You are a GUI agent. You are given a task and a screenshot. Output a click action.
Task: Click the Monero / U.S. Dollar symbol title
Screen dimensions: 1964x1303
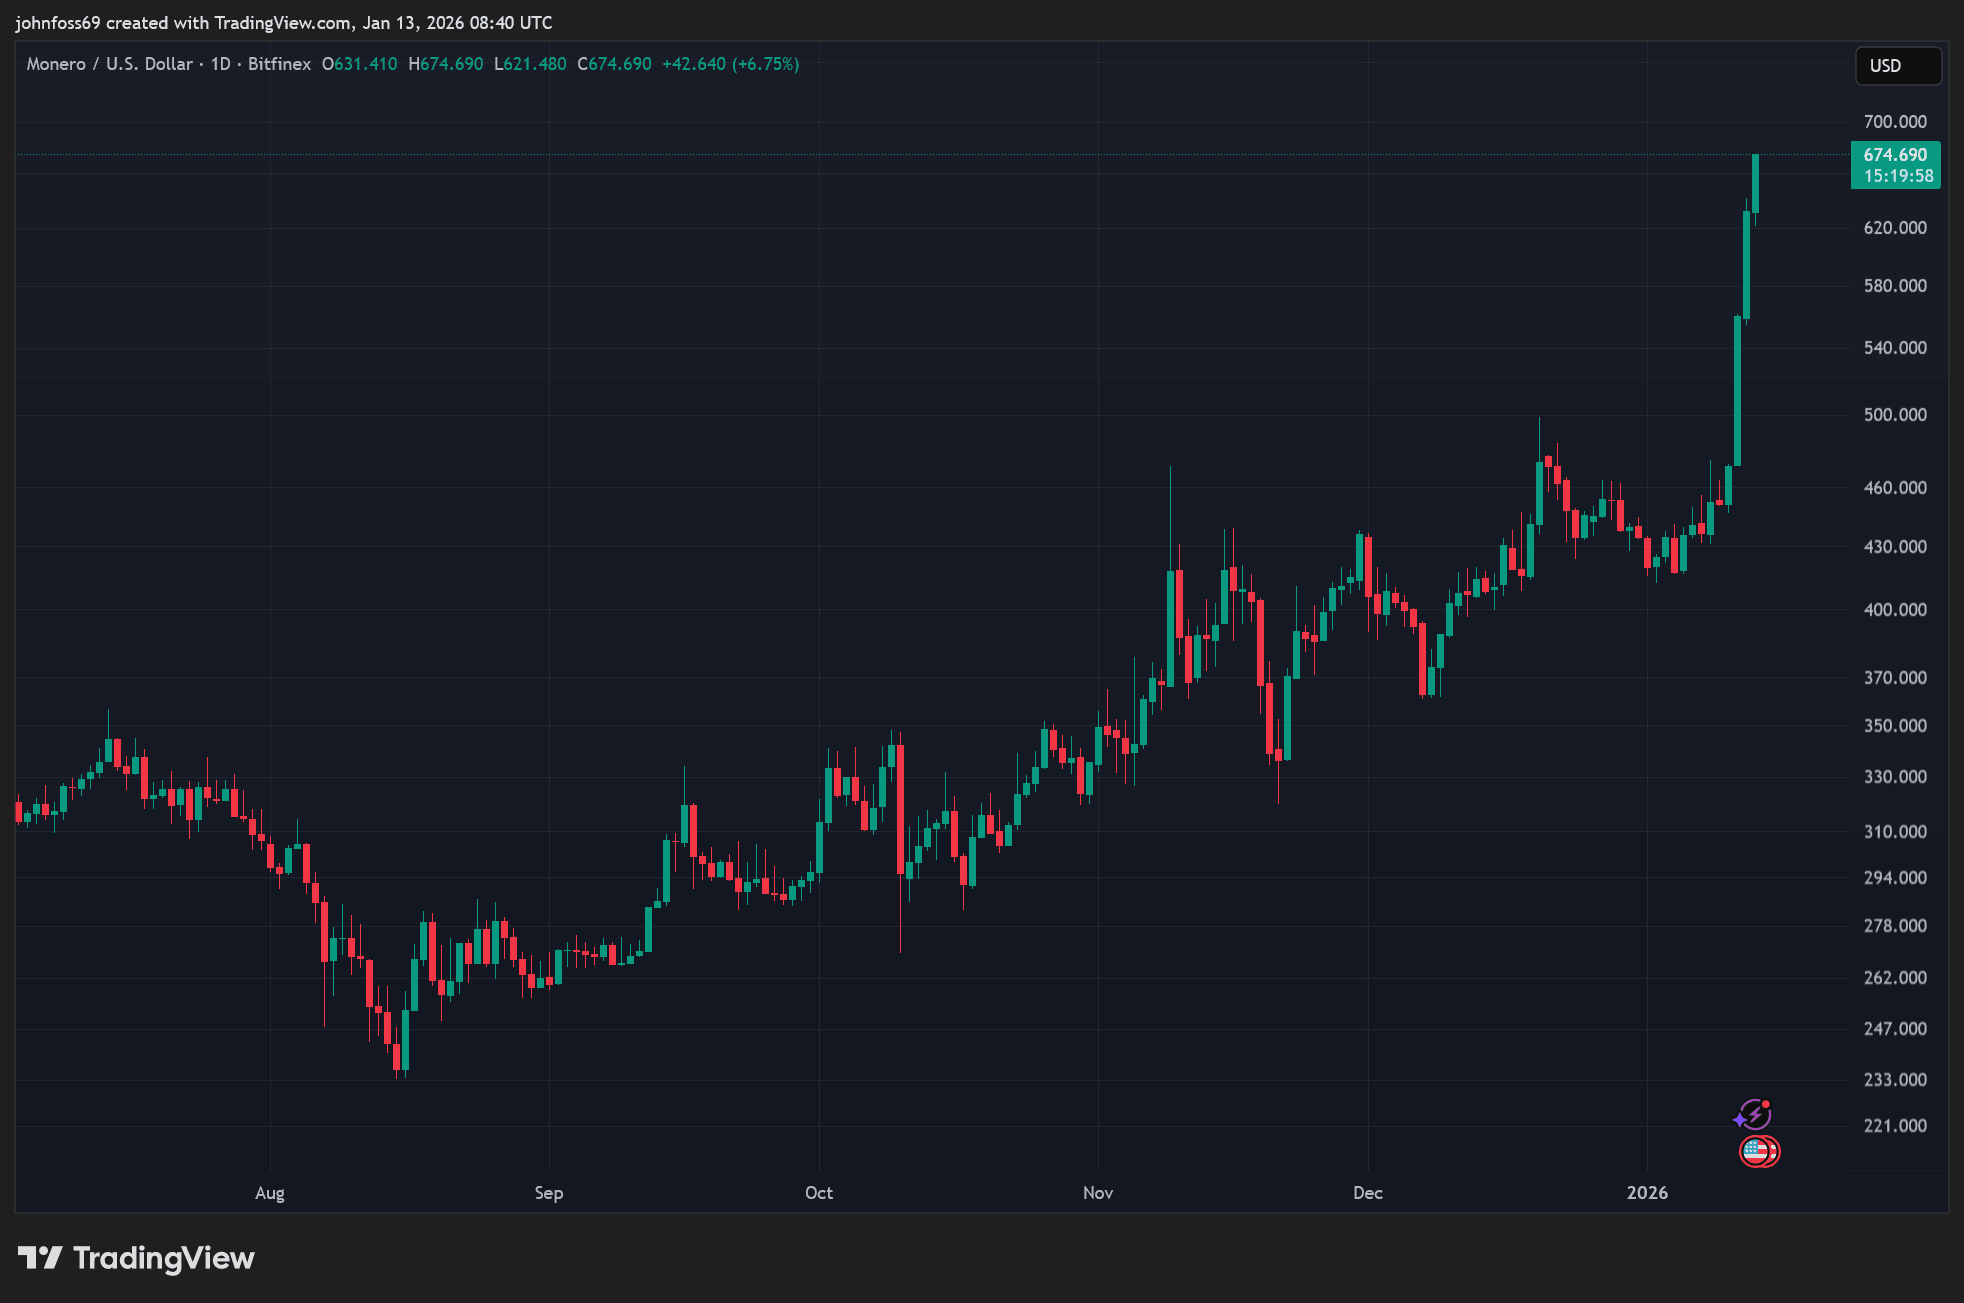pos(109,64)
